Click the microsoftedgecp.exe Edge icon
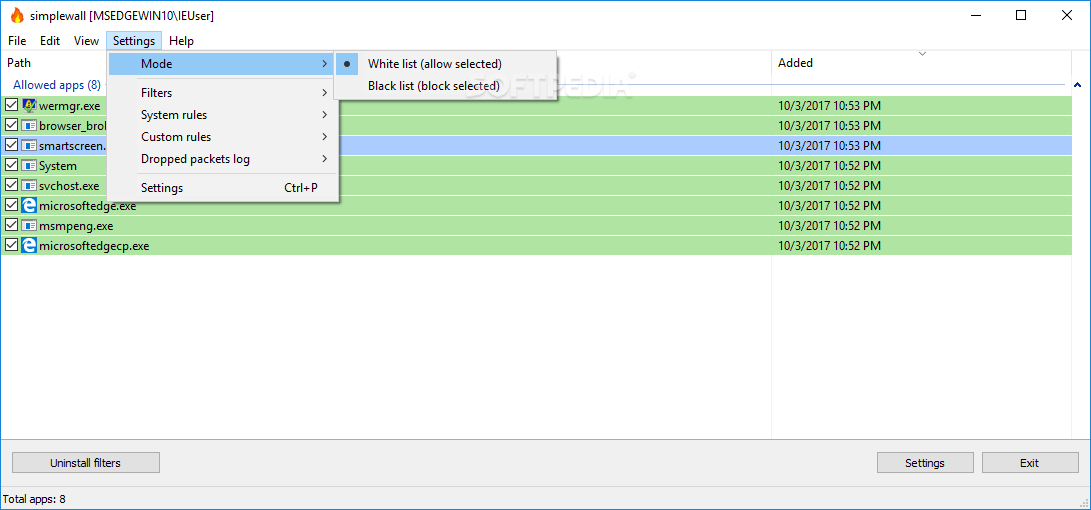 [x=29, y=246]
